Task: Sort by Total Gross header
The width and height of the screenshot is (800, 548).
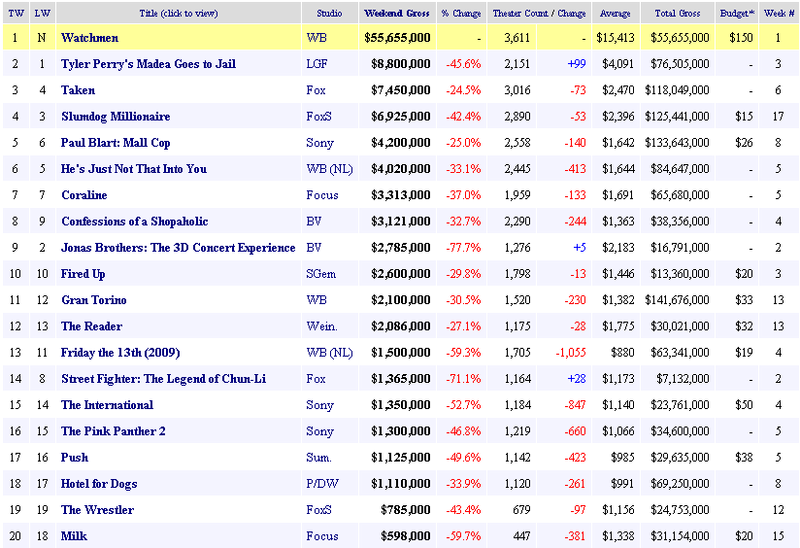Action: coord(683,13)
